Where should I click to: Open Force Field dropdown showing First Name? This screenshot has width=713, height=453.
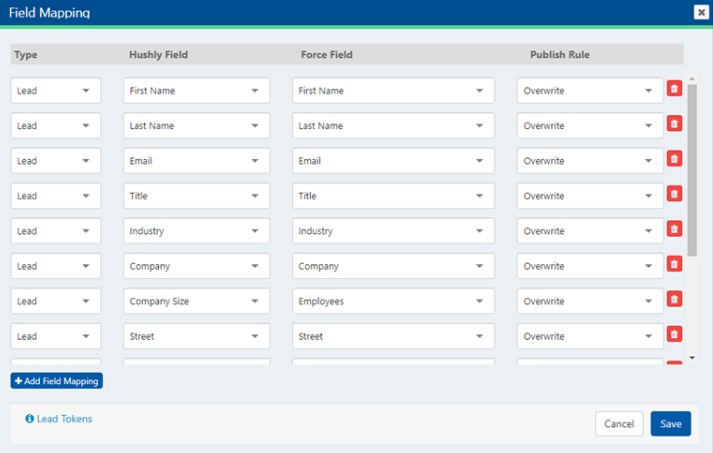393,91
